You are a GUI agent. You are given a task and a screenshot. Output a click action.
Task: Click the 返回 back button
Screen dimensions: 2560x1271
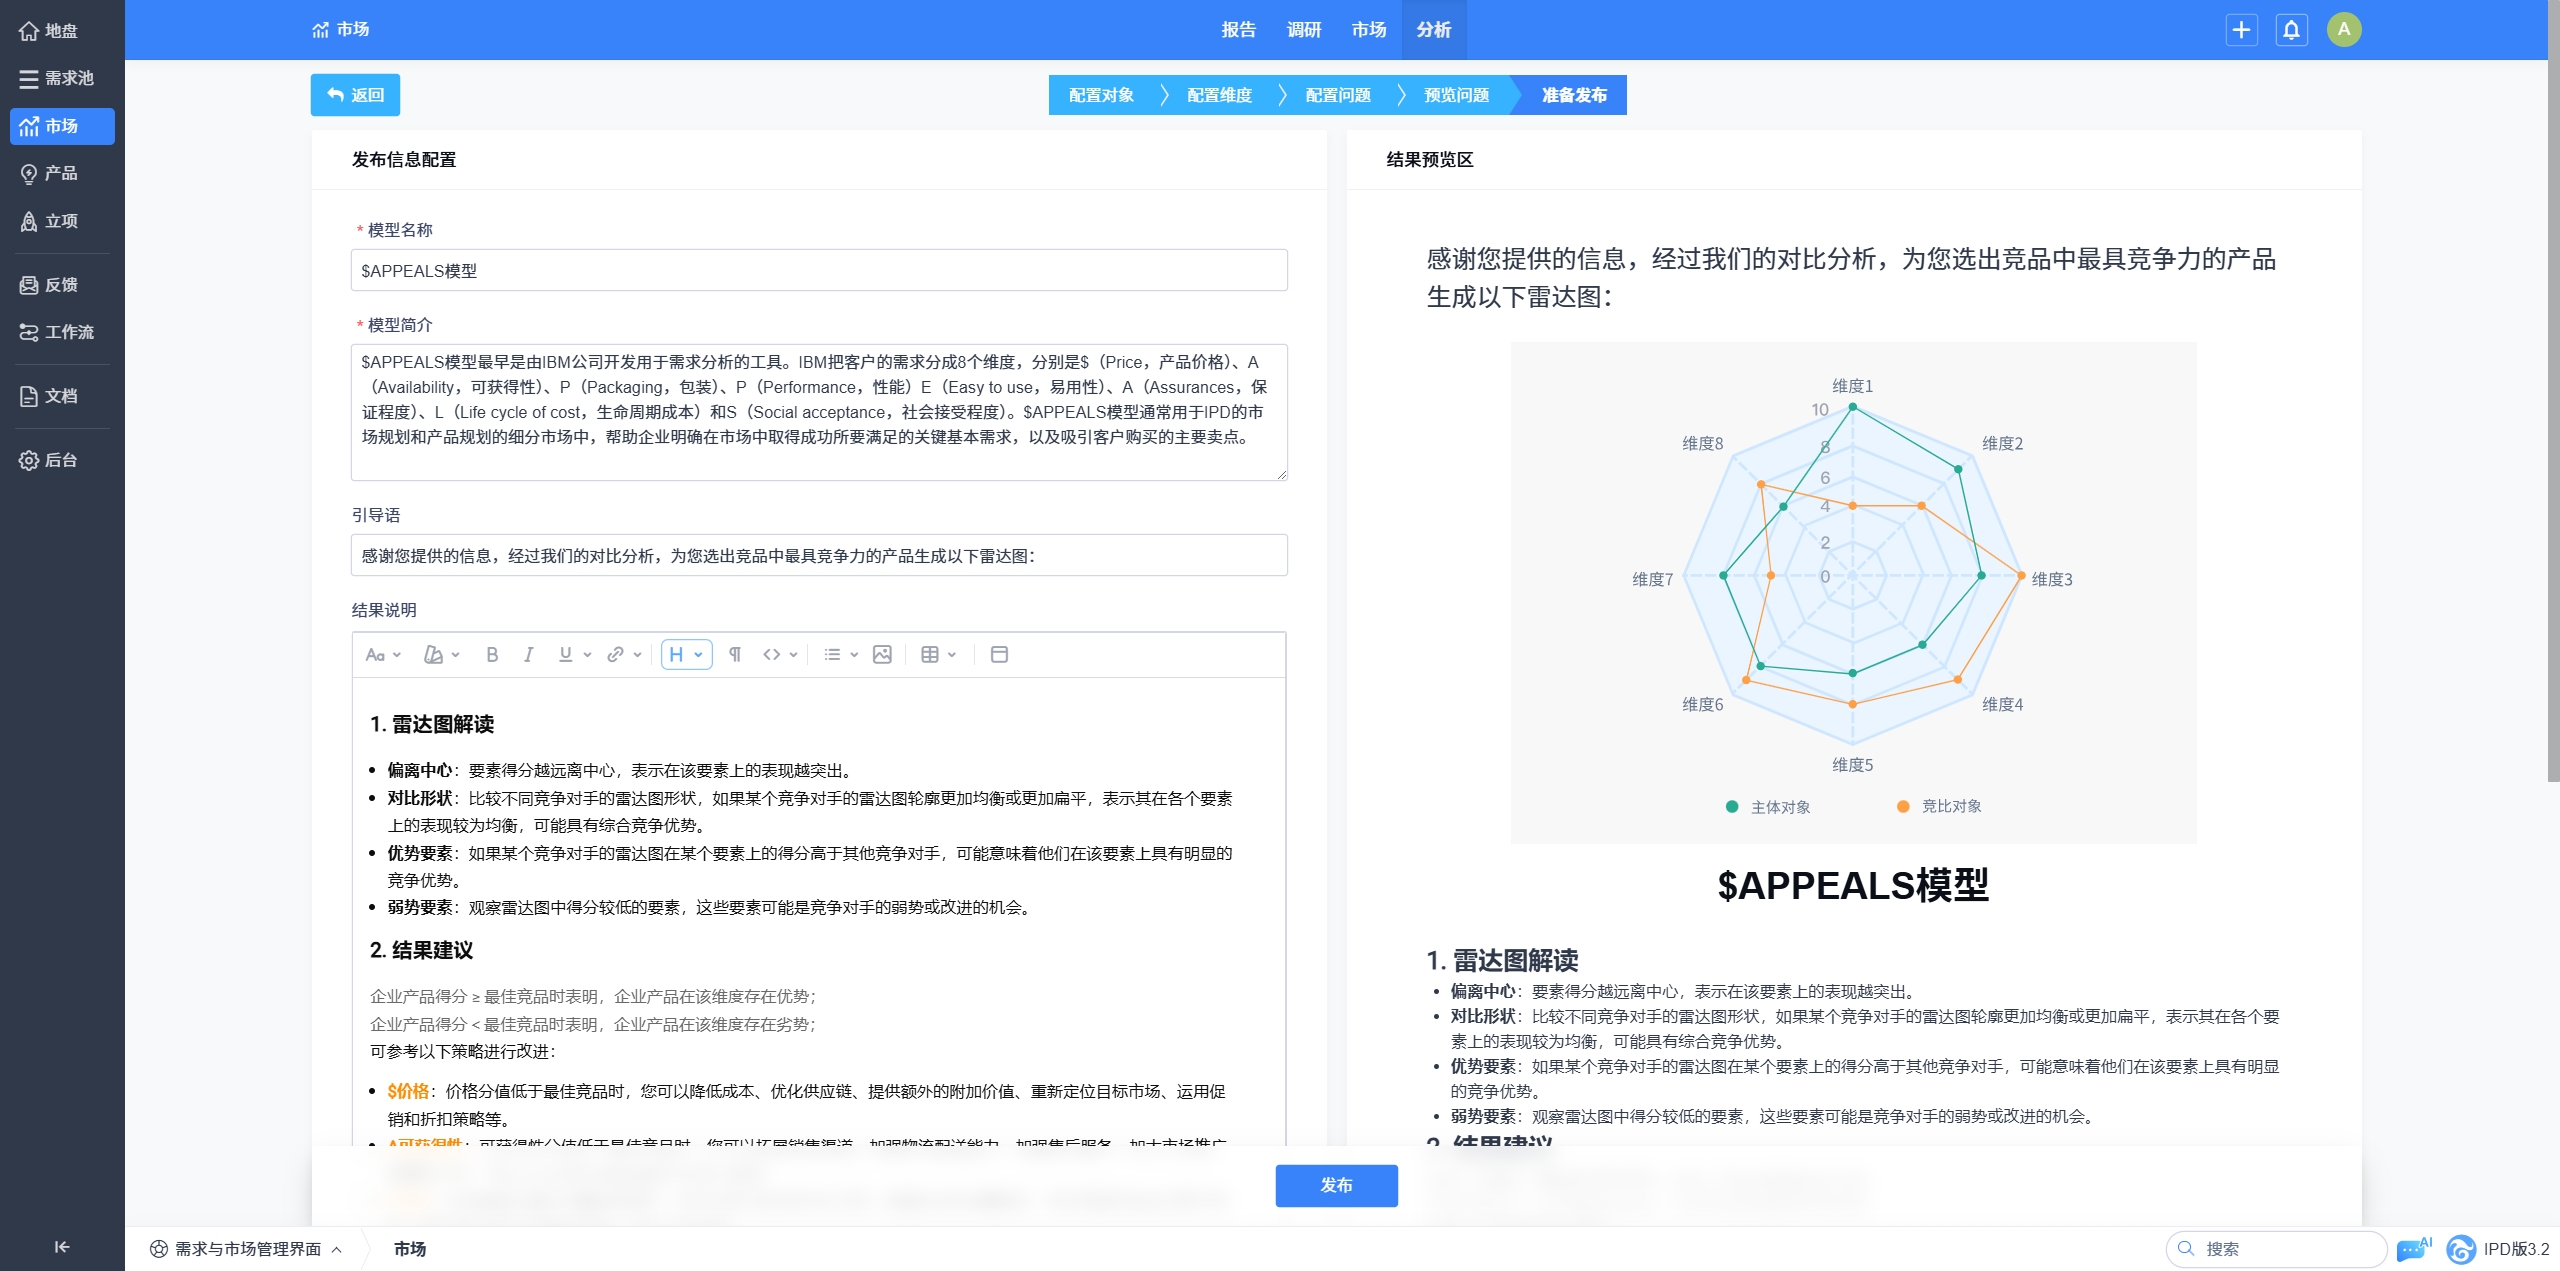[x=355, y=95]
